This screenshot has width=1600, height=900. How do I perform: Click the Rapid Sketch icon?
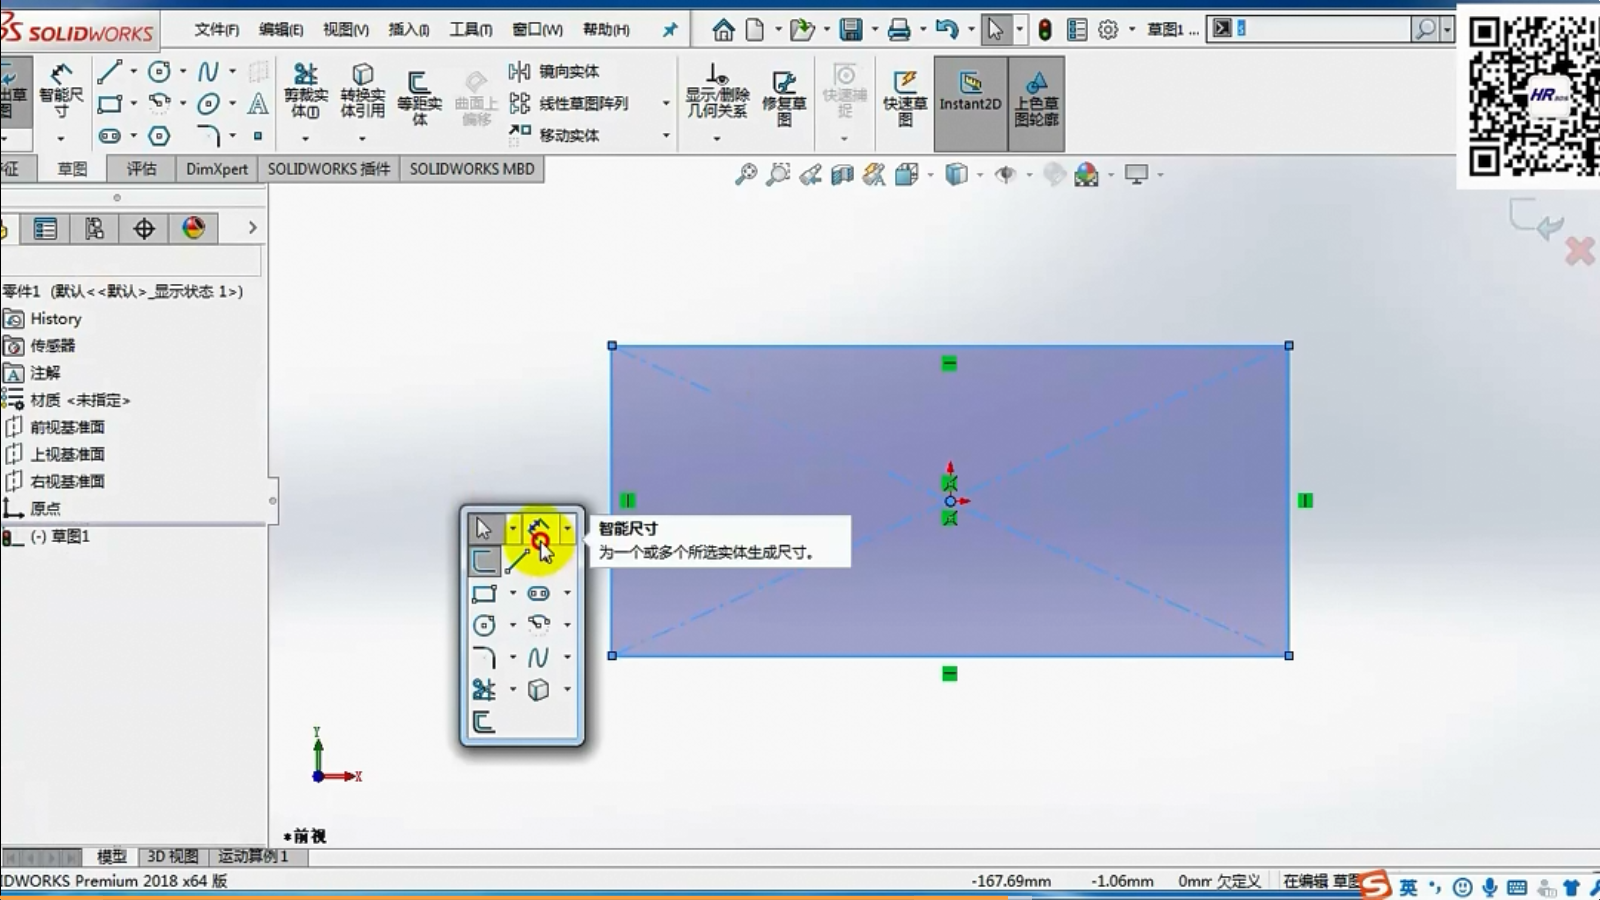(x=905, y=97)
